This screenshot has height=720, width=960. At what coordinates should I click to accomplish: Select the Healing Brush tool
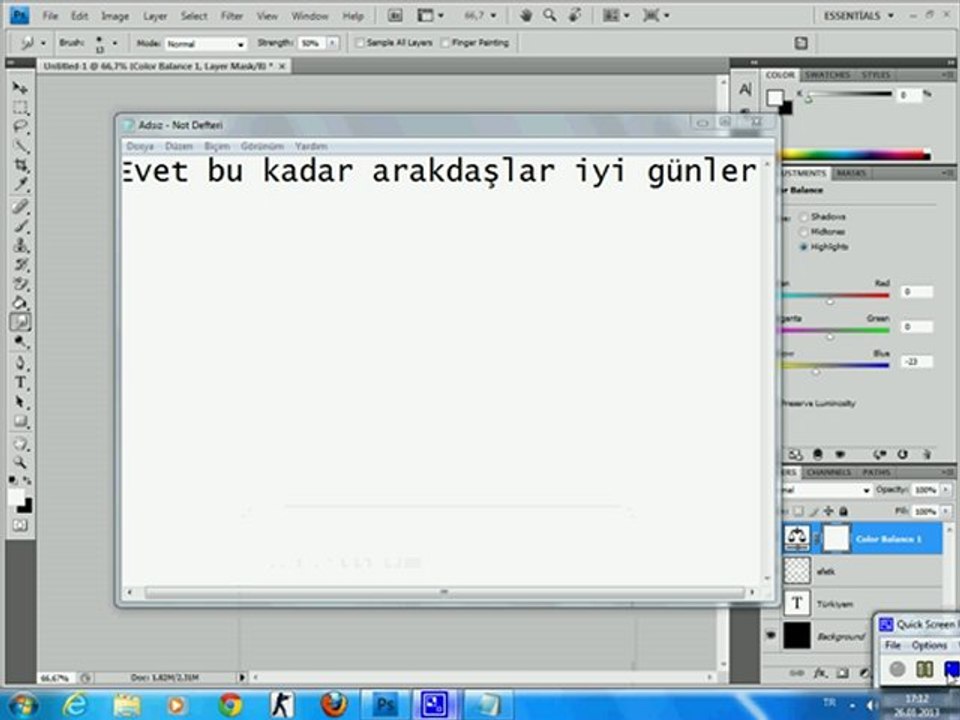pos(20,206)
